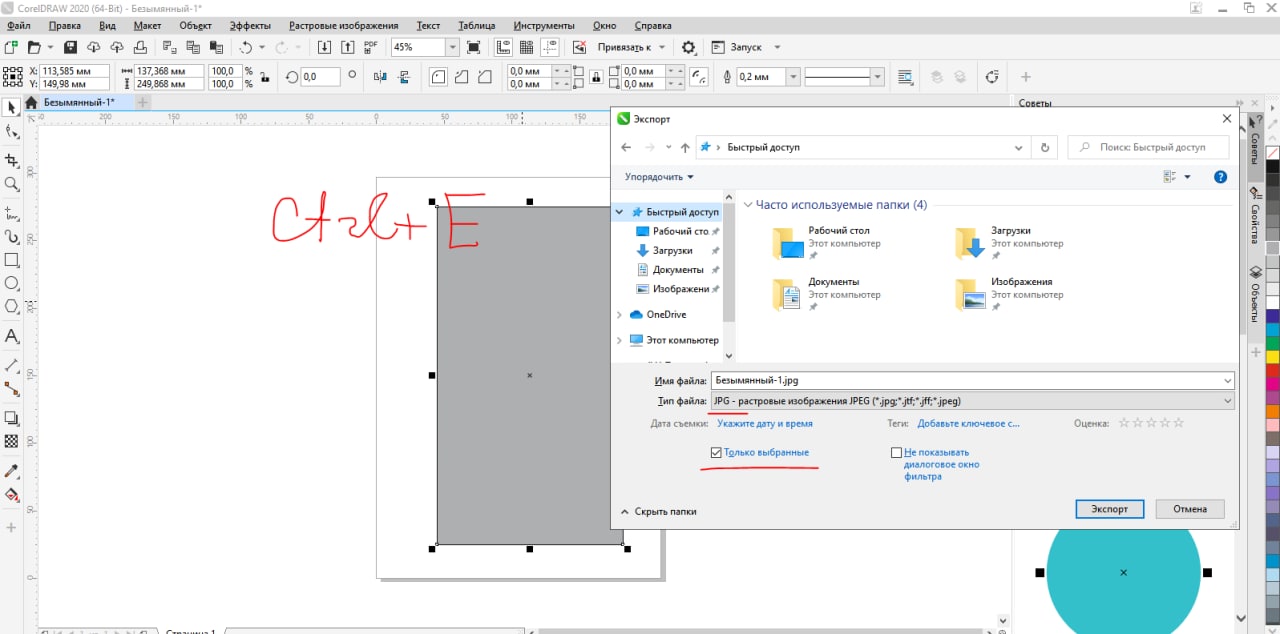The image size is (1280, 634).
Task: Click the Publish to PDF icon
Action: click(371, 47)
